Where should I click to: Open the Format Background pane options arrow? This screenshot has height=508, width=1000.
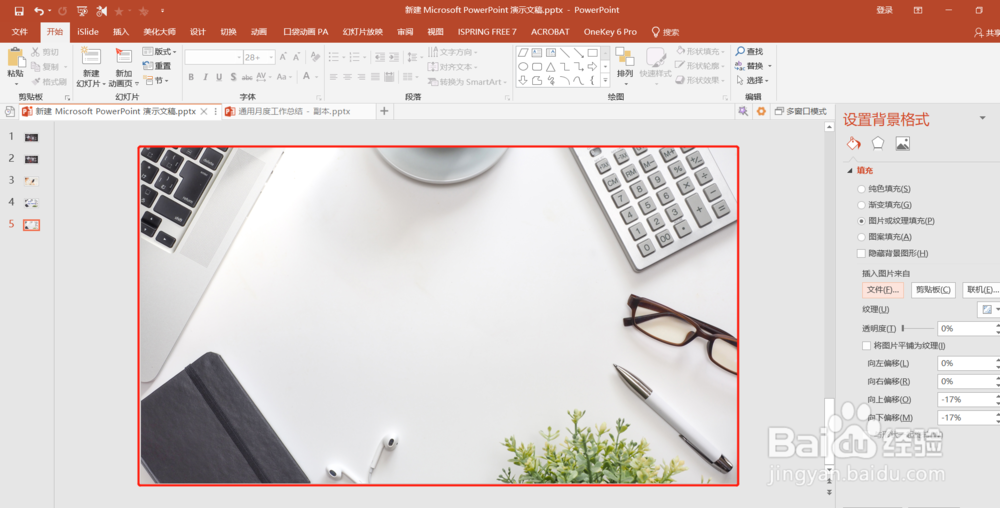pyautogui.click(x=982, y=118)
